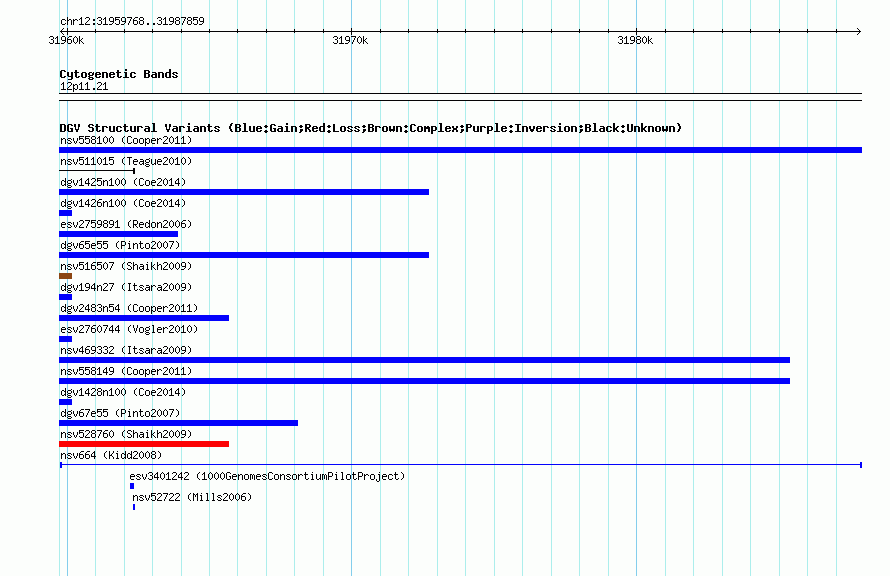The image size is (890, 576).
Task: Open the dgv194n27 (Itsara2009) label
Action: [x=126, y=287]
